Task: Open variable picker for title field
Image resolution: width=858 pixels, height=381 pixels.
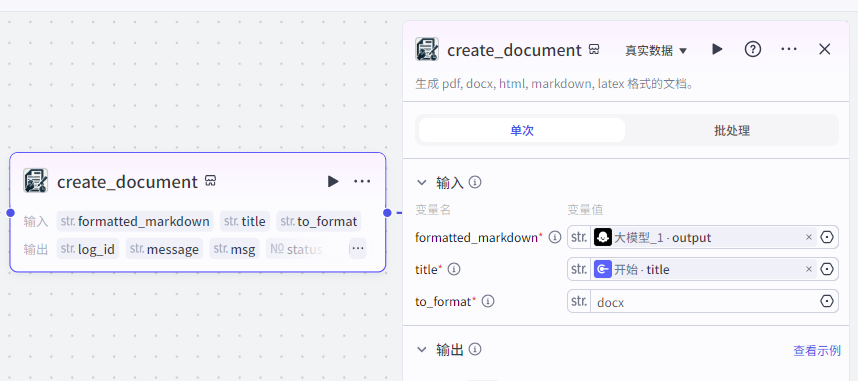Action: 827,269
